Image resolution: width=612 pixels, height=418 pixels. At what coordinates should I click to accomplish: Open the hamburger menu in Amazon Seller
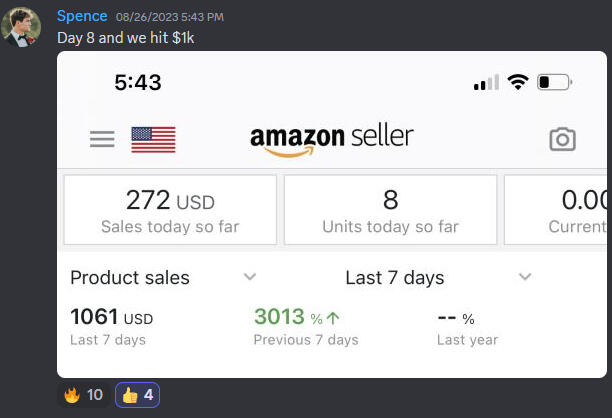coord(102,139)
